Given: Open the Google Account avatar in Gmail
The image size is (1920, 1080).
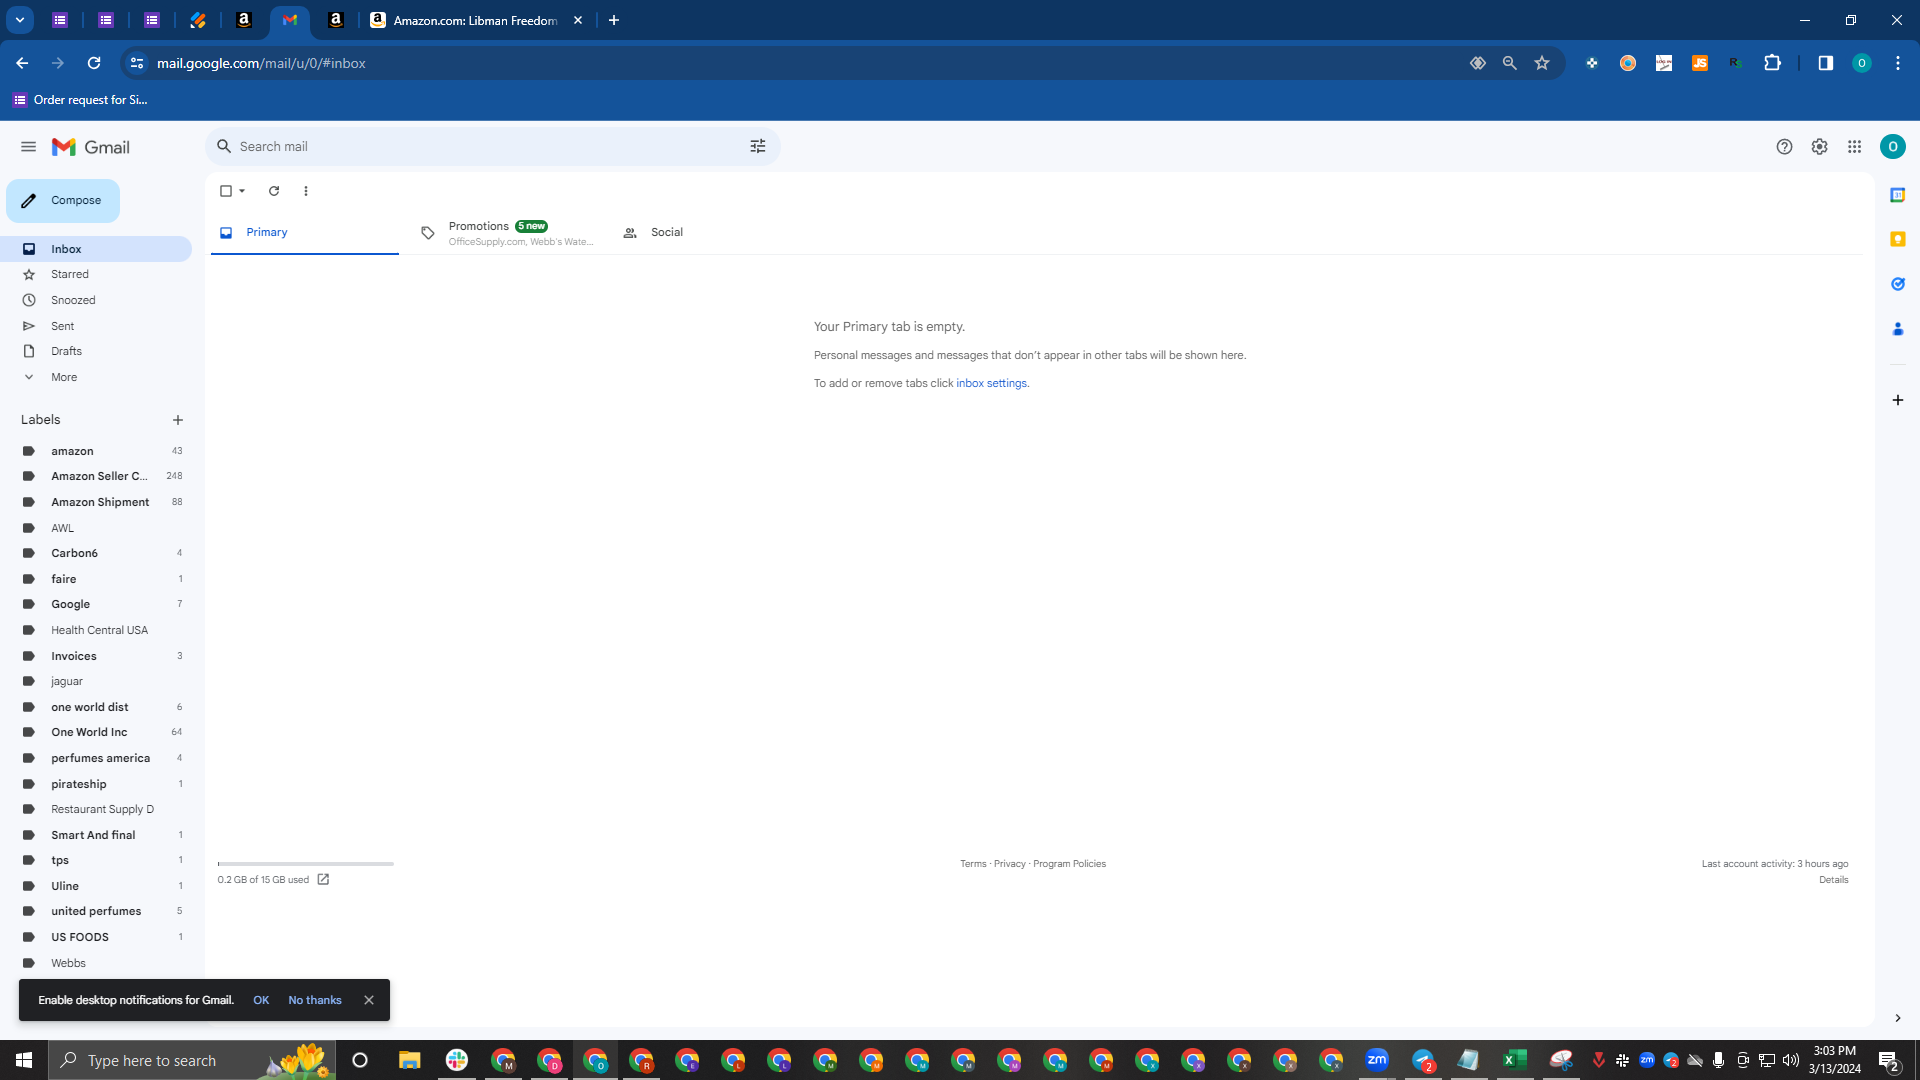Looking at the screenshot, I should [x=1892, y=147].
